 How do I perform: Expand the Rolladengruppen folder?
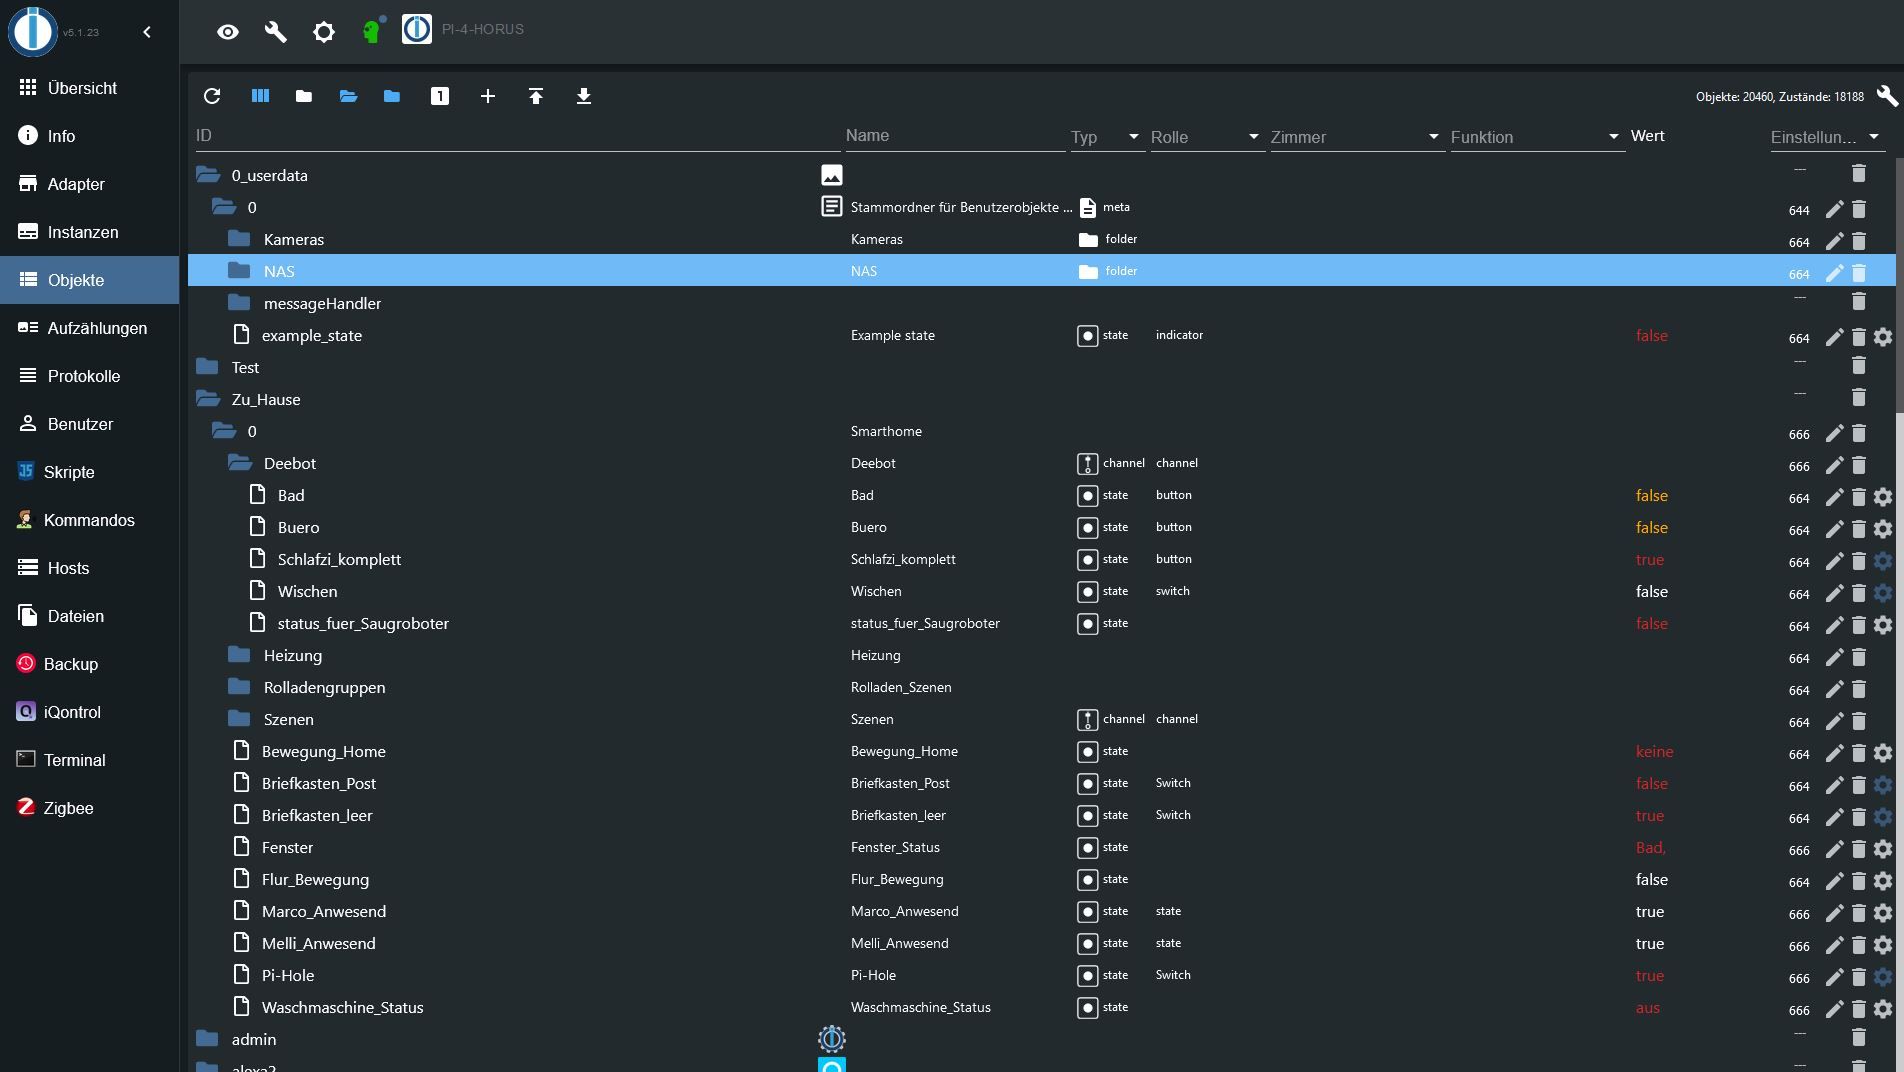pos(239,687)
